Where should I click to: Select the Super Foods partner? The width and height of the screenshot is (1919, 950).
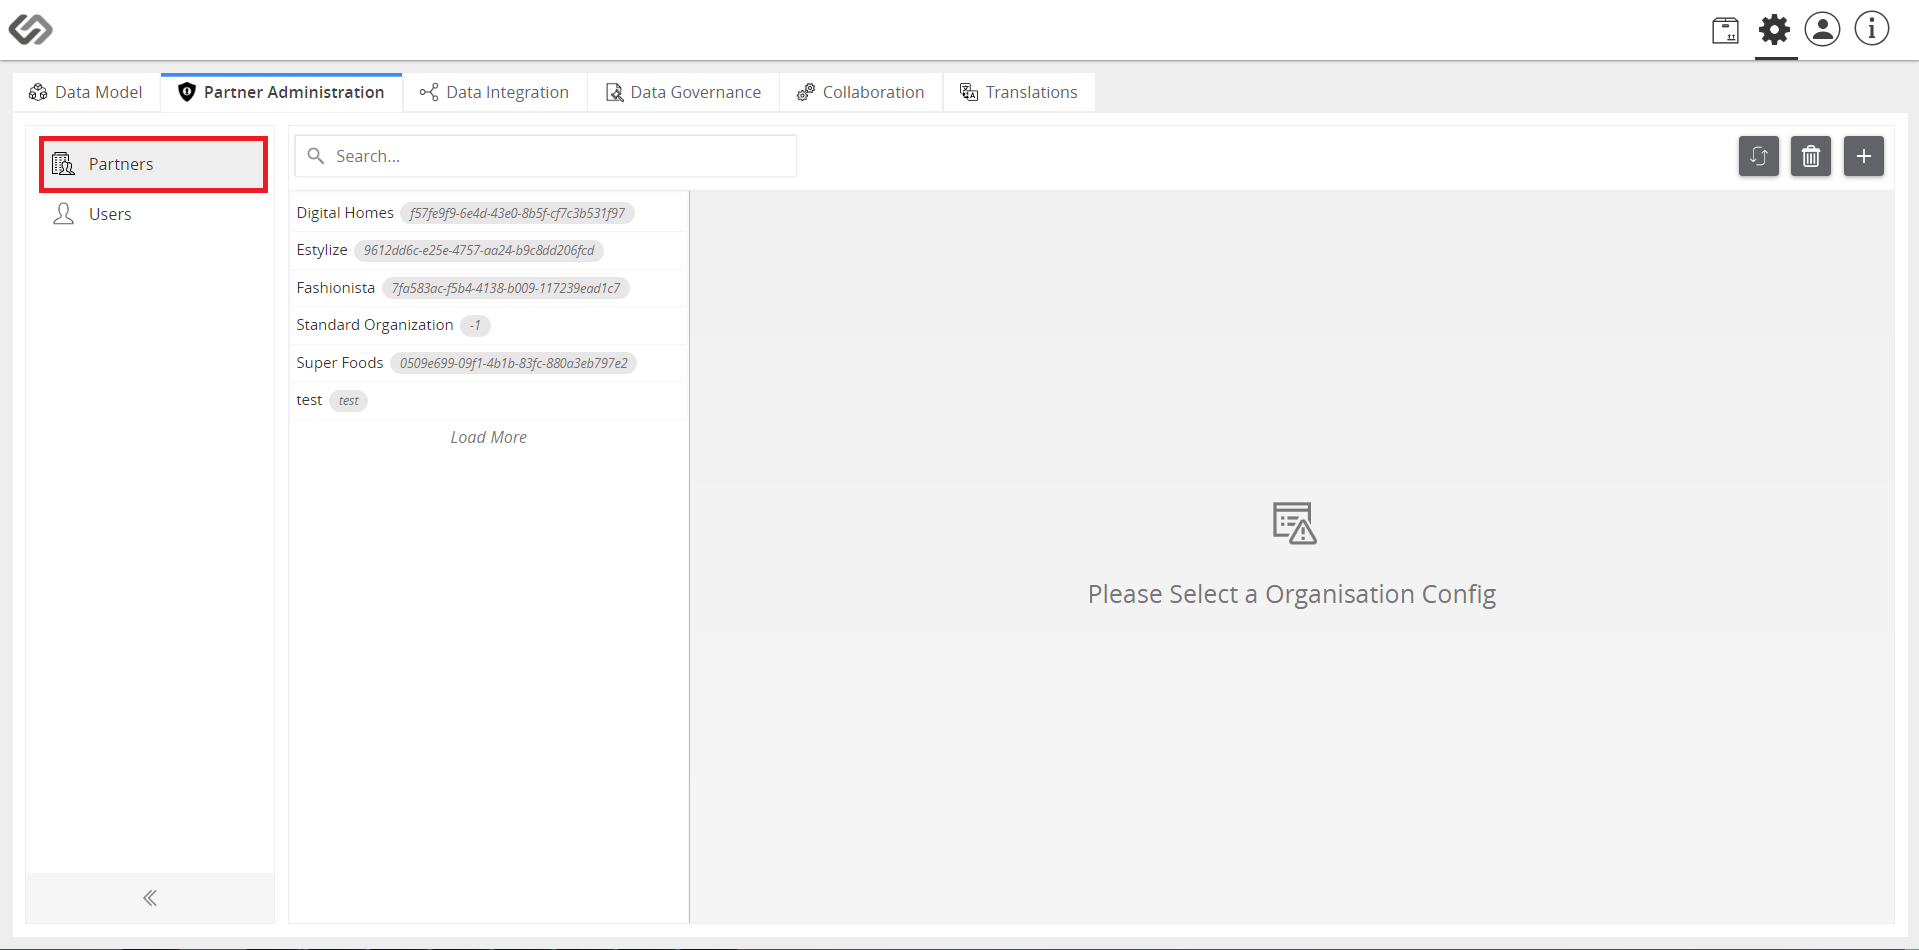489,363
